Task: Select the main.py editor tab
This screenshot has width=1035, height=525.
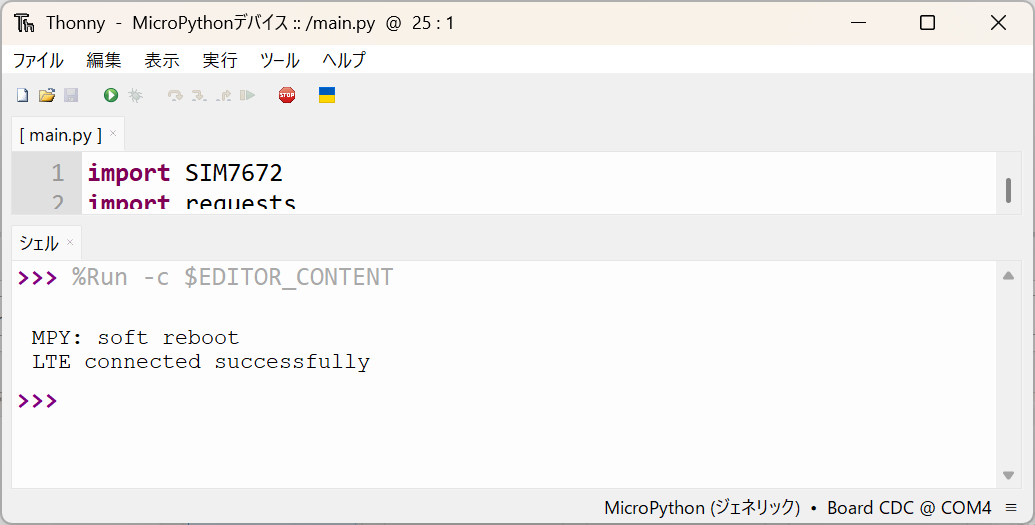Action: pyautogui.click(x=60, y=135)
